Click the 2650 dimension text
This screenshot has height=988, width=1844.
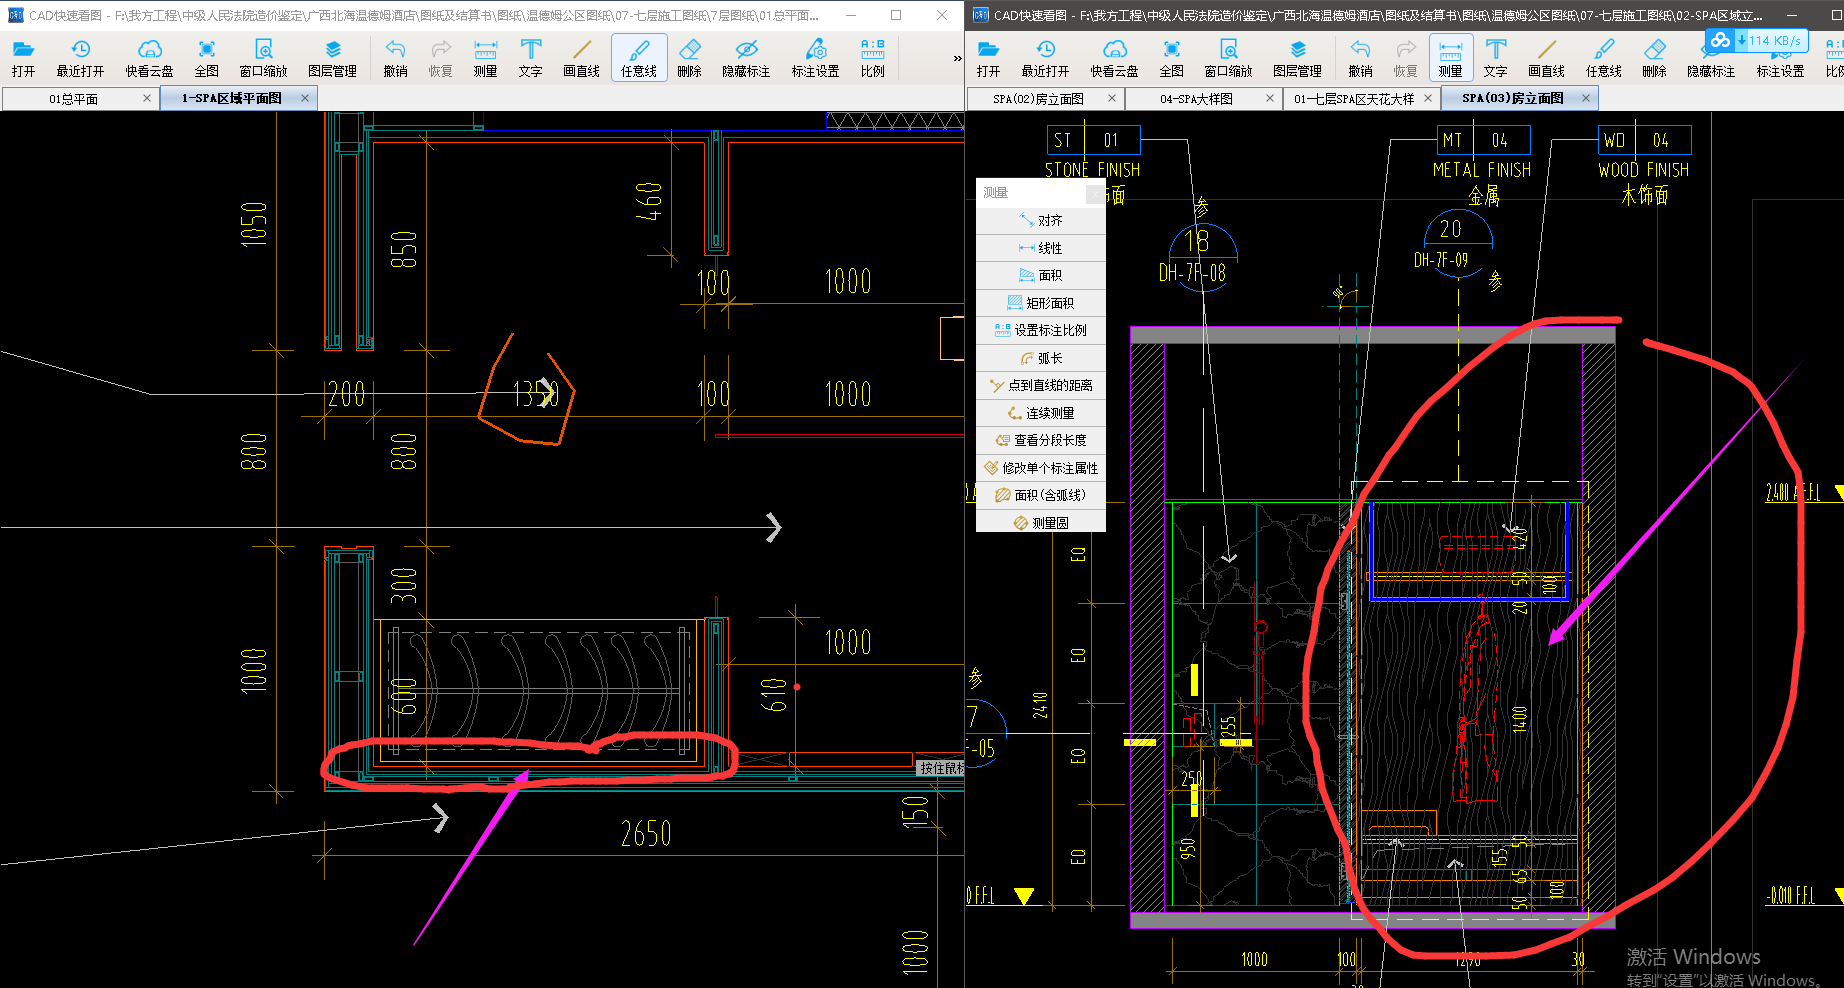(x=646, y=834)
